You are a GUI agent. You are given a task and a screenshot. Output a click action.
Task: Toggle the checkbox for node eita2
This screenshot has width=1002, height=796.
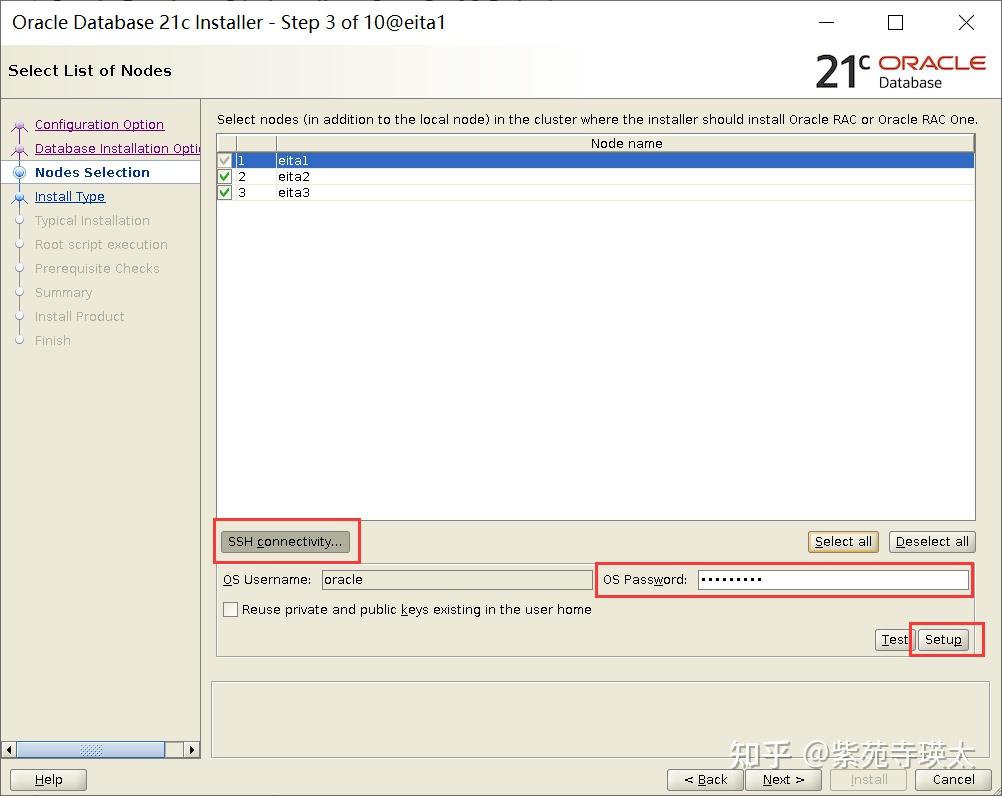224,176
